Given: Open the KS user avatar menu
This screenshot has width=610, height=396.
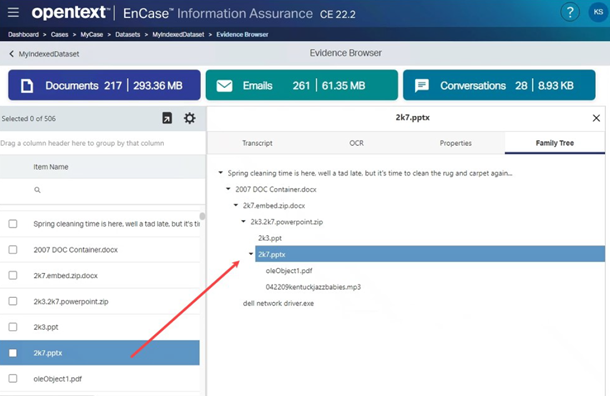Looking at the screenshot, I should [x=598, y=12].
